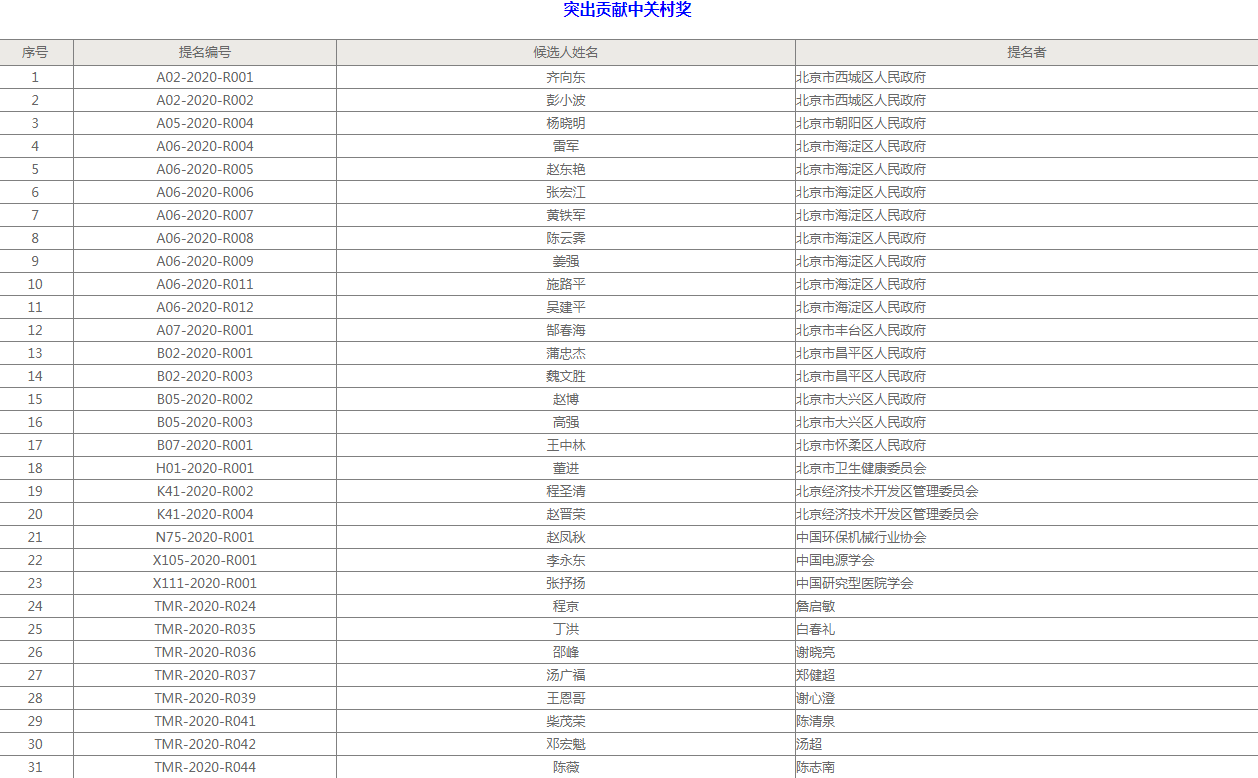Viewport: 1258px width, 778px height.
Task: Click candidate name 汤广福
Action: point(566,675)
